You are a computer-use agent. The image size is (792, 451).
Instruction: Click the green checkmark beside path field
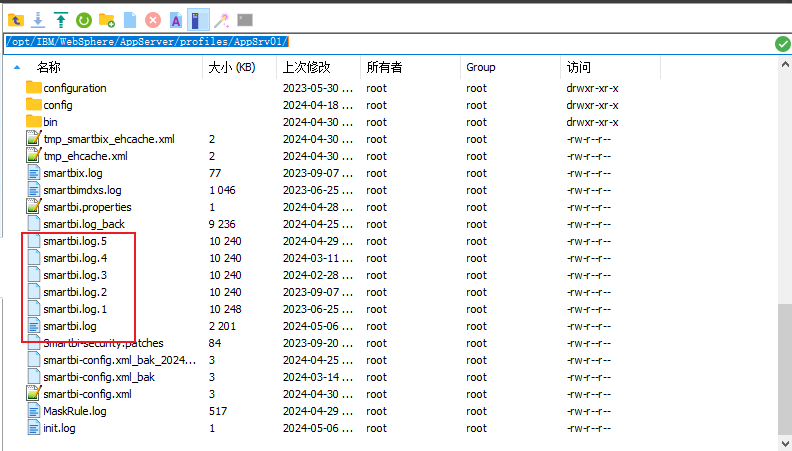(x=782, y=44)
